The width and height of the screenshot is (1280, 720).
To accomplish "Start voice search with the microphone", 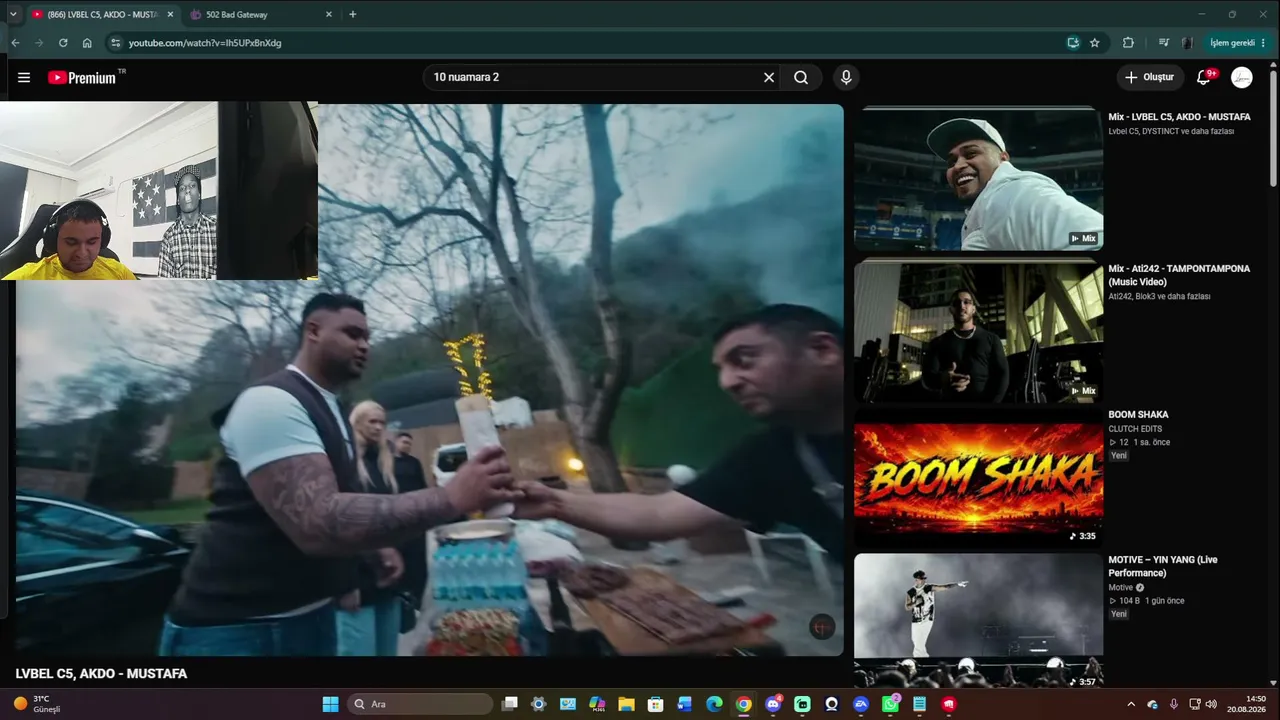I will (x=846, y=77).
